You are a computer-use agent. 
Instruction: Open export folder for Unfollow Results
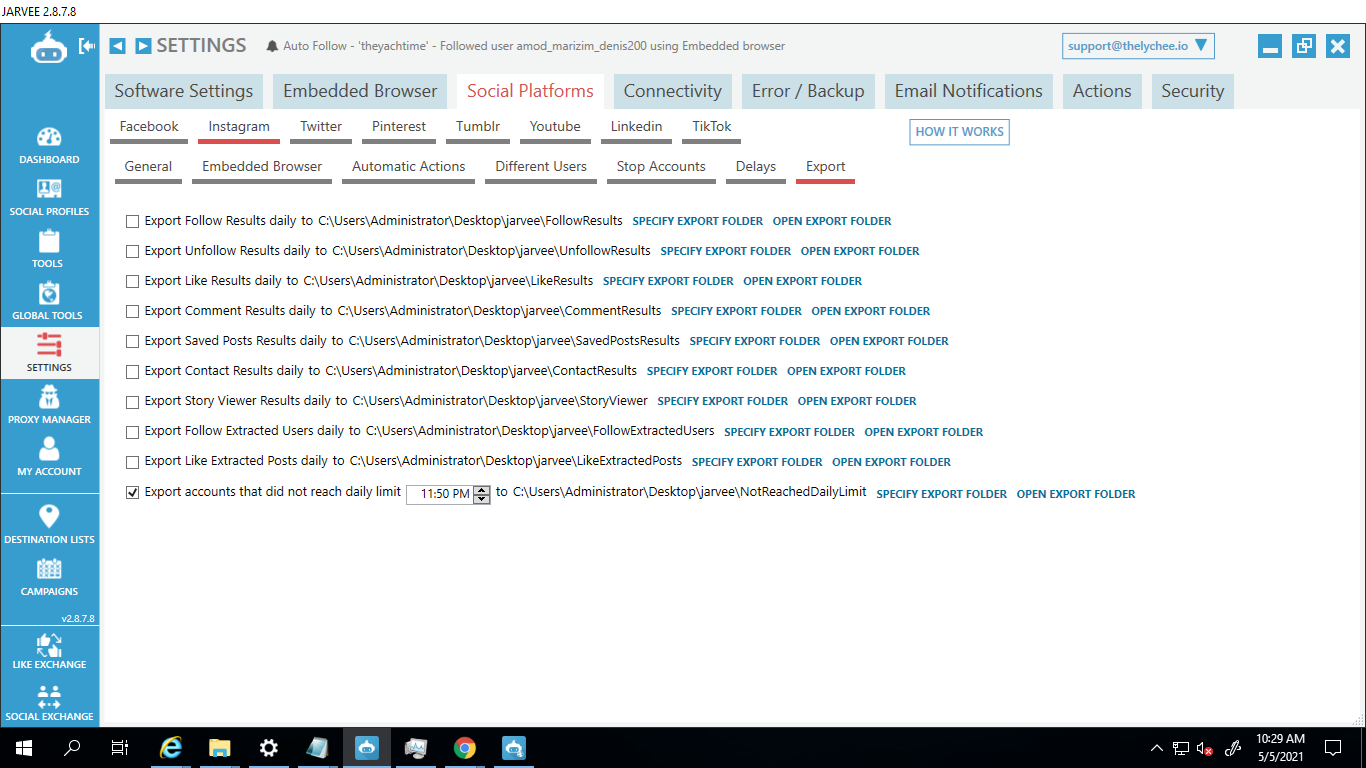click(x=860, y=251)
